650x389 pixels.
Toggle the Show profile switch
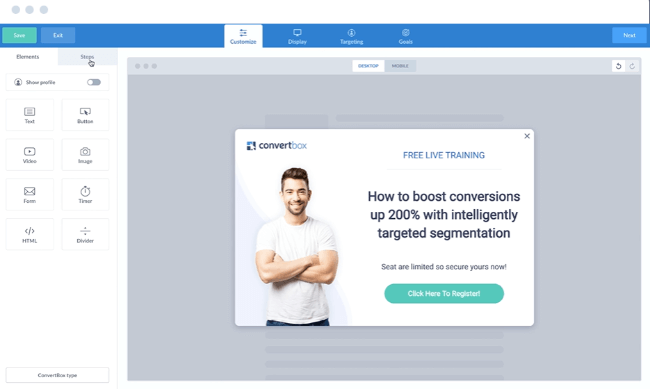(94, 82)
